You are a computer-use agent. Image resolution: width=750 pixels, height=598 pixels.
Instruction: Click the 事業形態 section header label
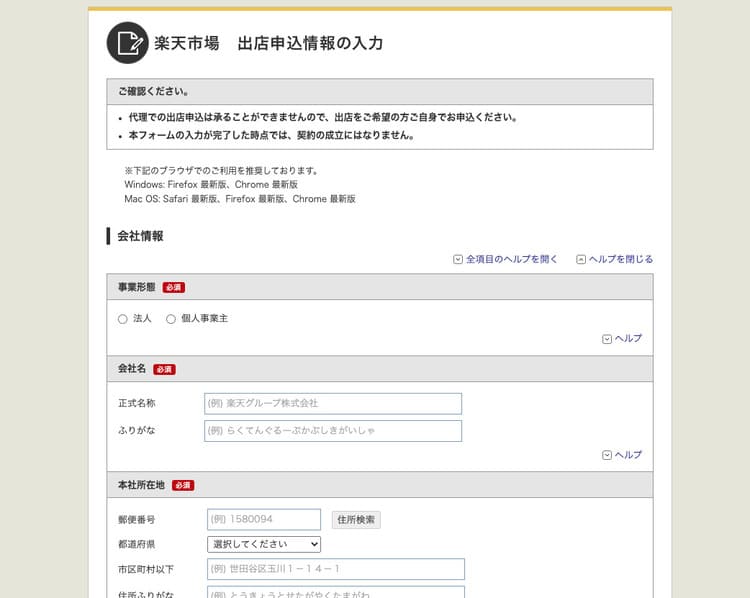pos(136,287)
